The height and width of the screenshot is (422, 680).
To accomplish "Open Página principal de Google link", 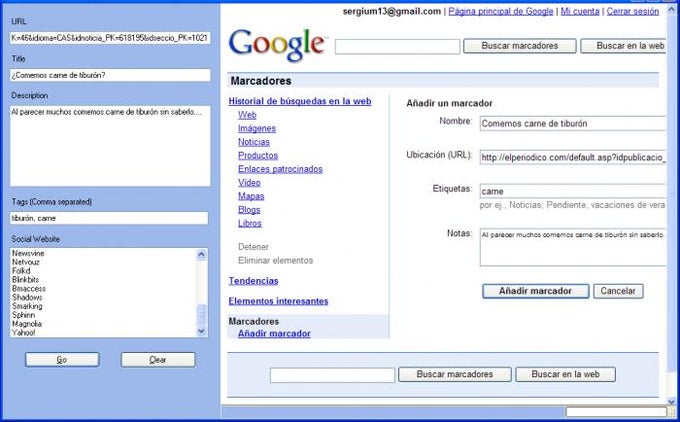I will pyautogui.click(x=500, y=12).
